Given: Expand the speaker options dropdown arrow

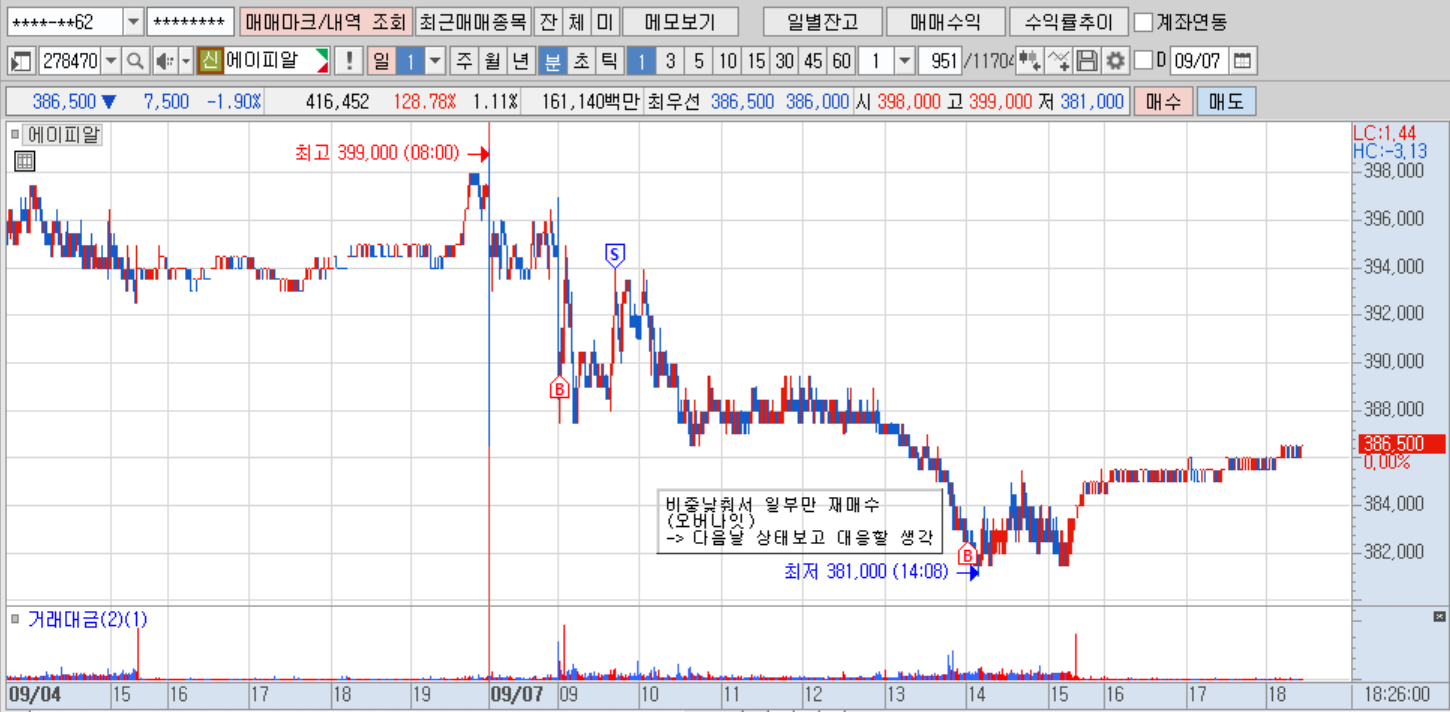Looking at the screenshot, I should tap(186, 61).
